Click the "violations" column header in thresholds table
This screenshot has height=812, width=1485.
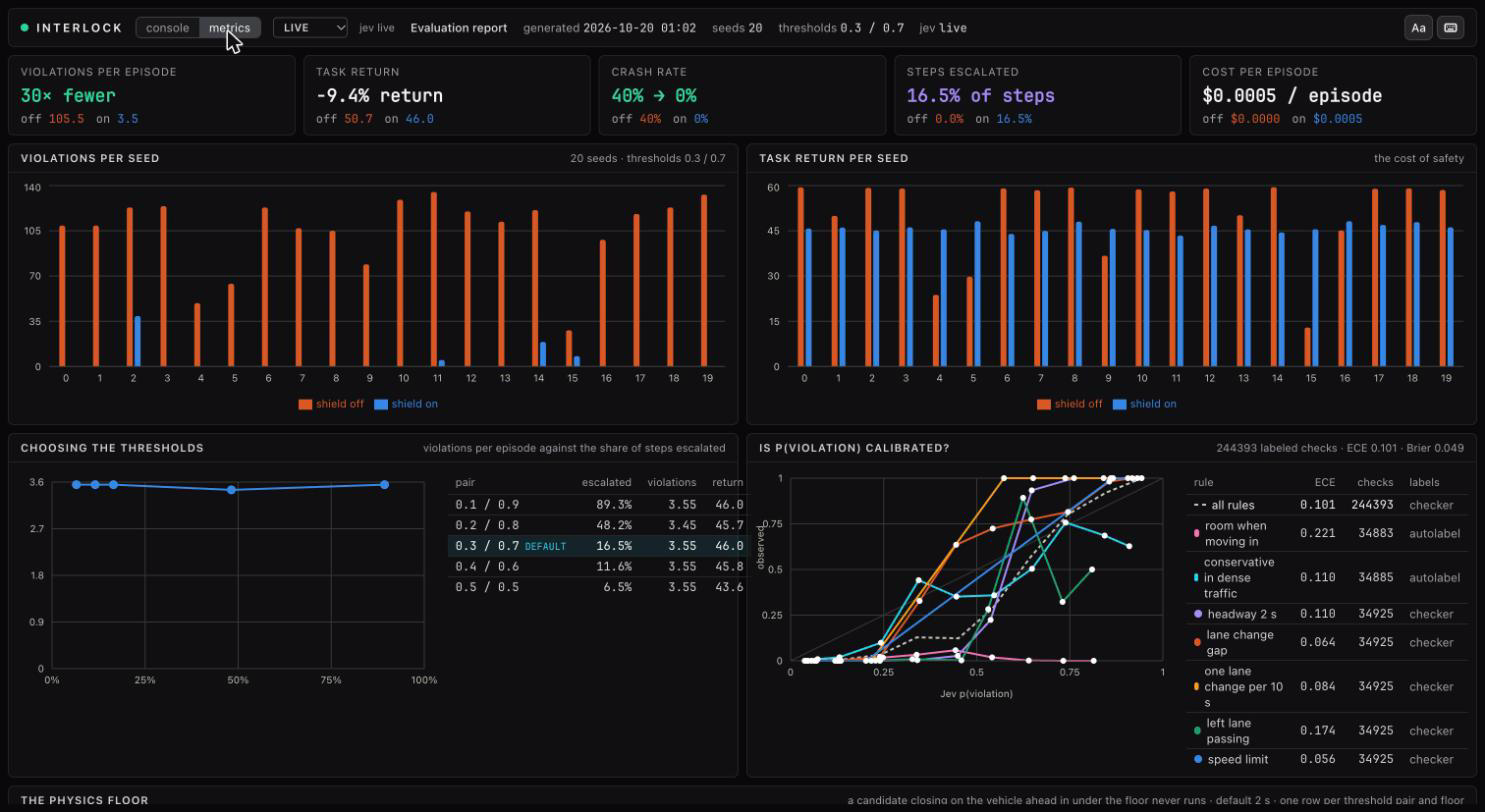(x=671, y=482)
